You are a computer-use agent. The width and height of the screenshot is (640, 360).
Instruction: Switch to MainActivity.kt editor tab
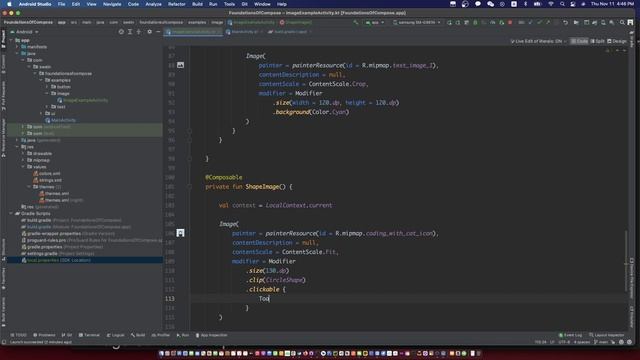[x=244, y=31]
